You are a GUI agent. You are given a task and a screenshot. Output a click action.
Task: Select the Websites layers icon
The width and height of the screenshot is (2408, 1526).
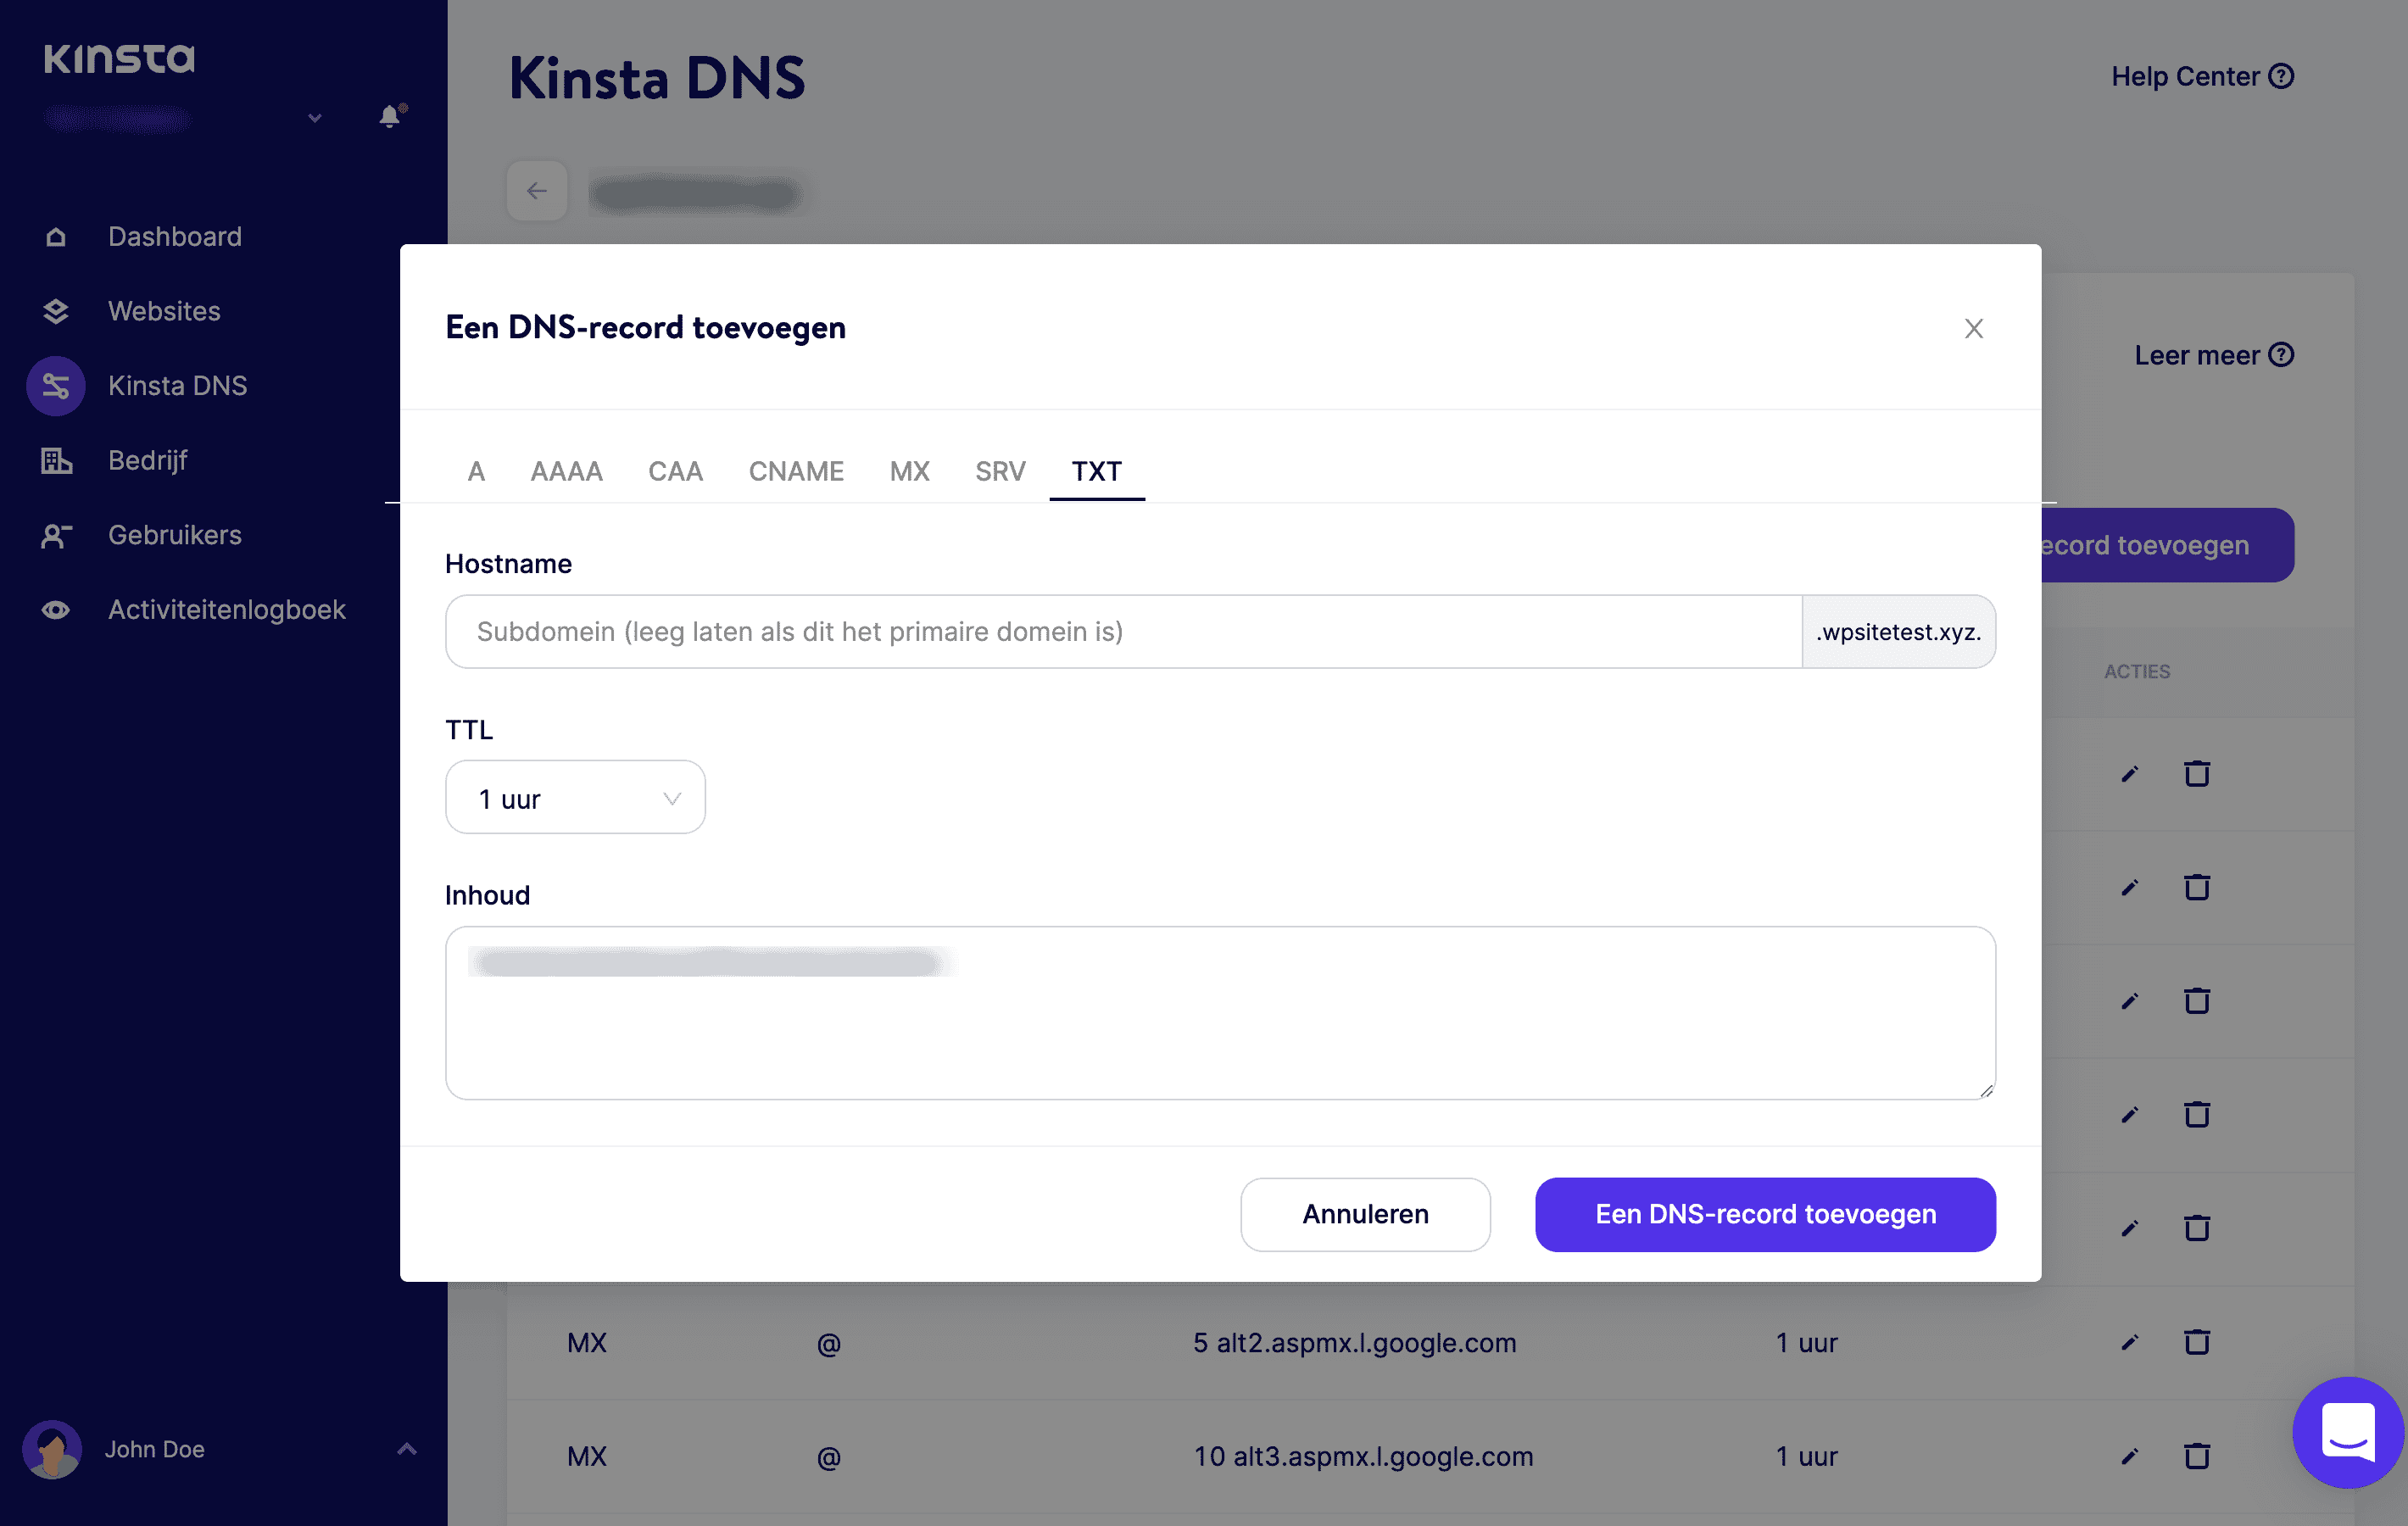click(x=56, y=311)
